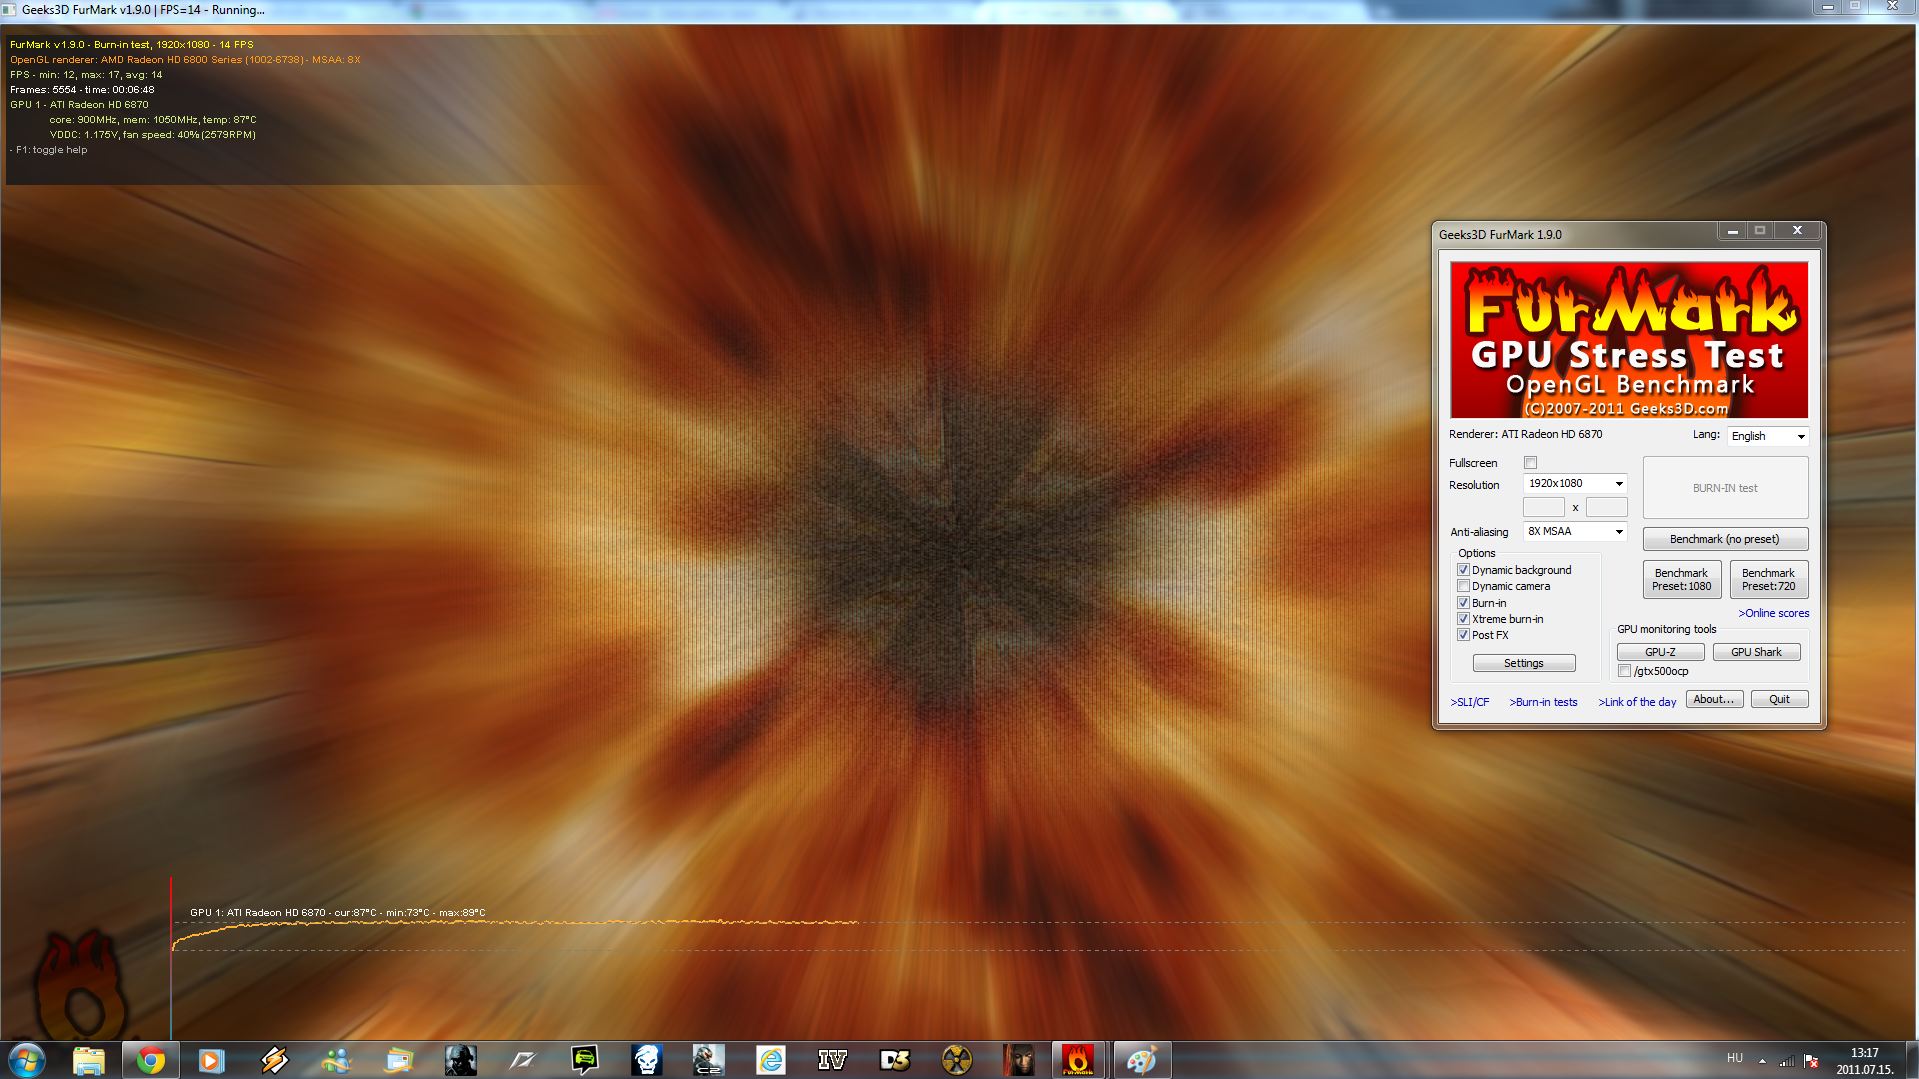Open the >Burn-in tests link
The width and height of the screenshot is (1919, 1079).
[1543, 702]
